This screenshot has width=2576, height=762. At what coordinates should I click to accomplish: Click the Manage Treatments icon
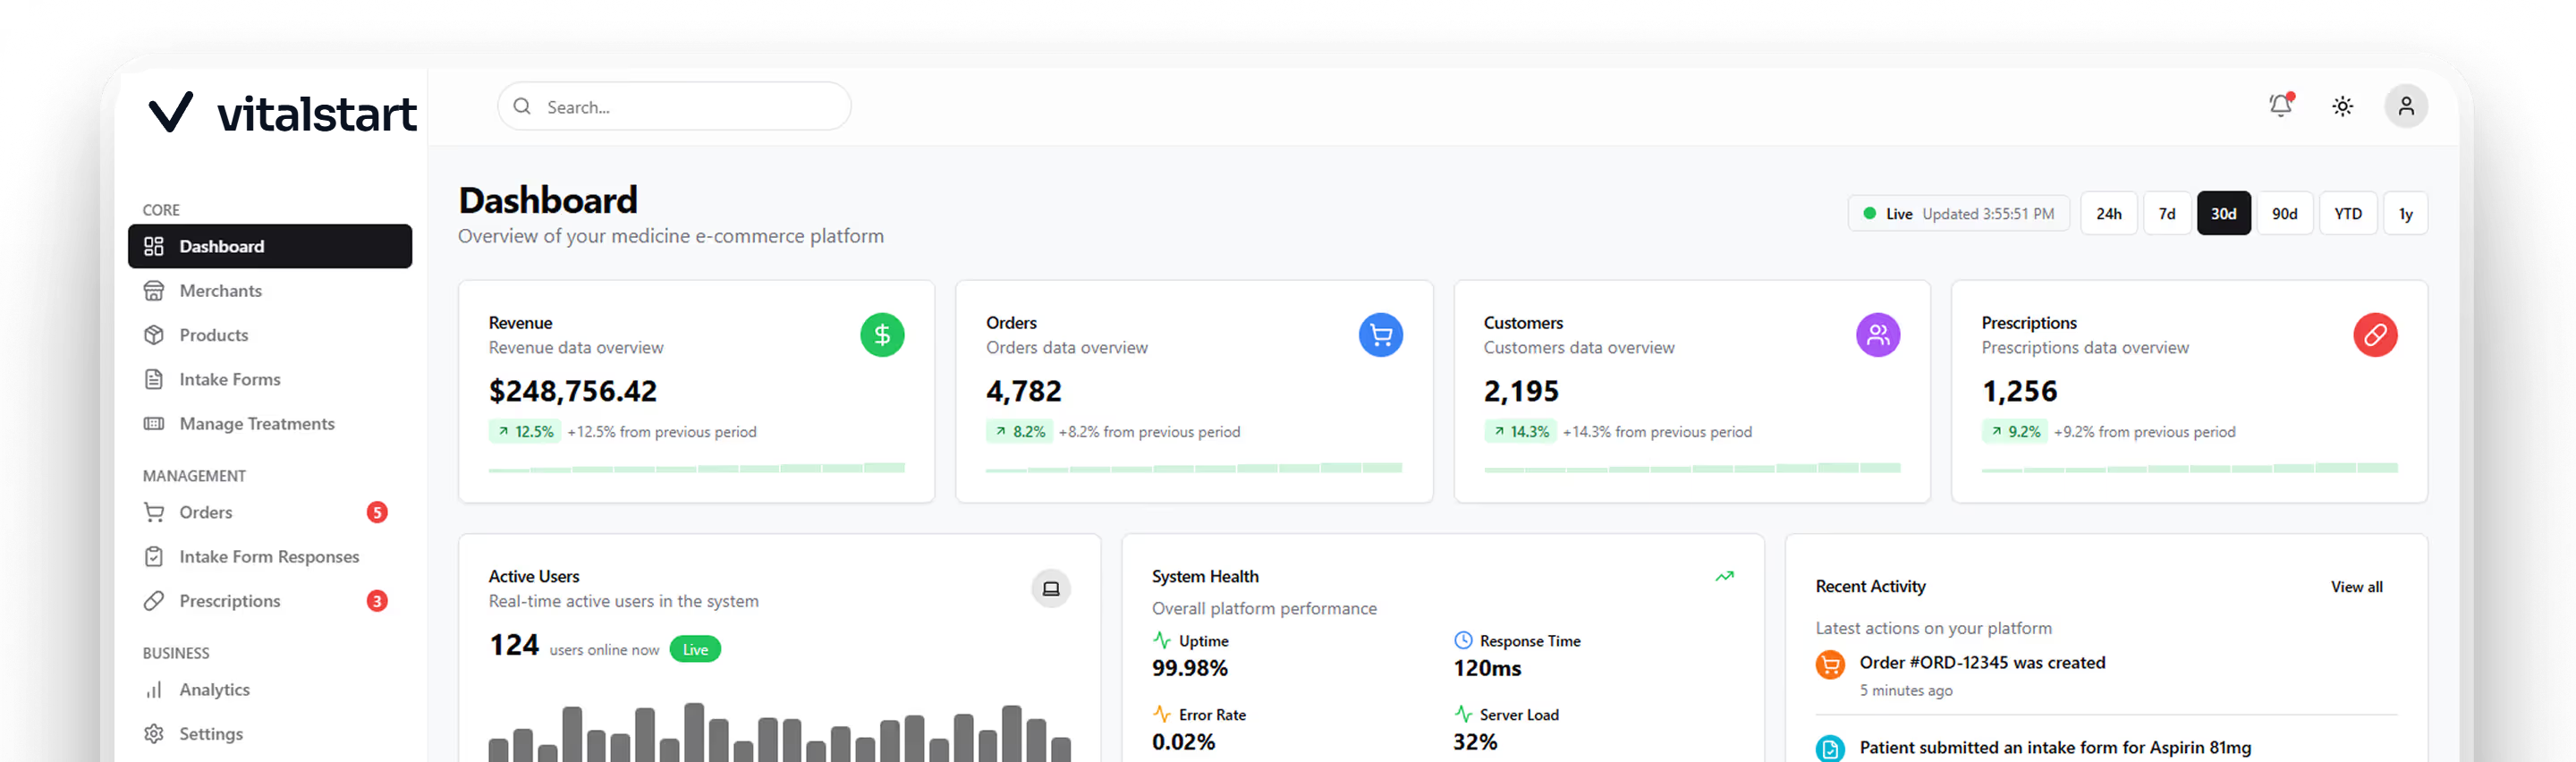tap(153, 424)
